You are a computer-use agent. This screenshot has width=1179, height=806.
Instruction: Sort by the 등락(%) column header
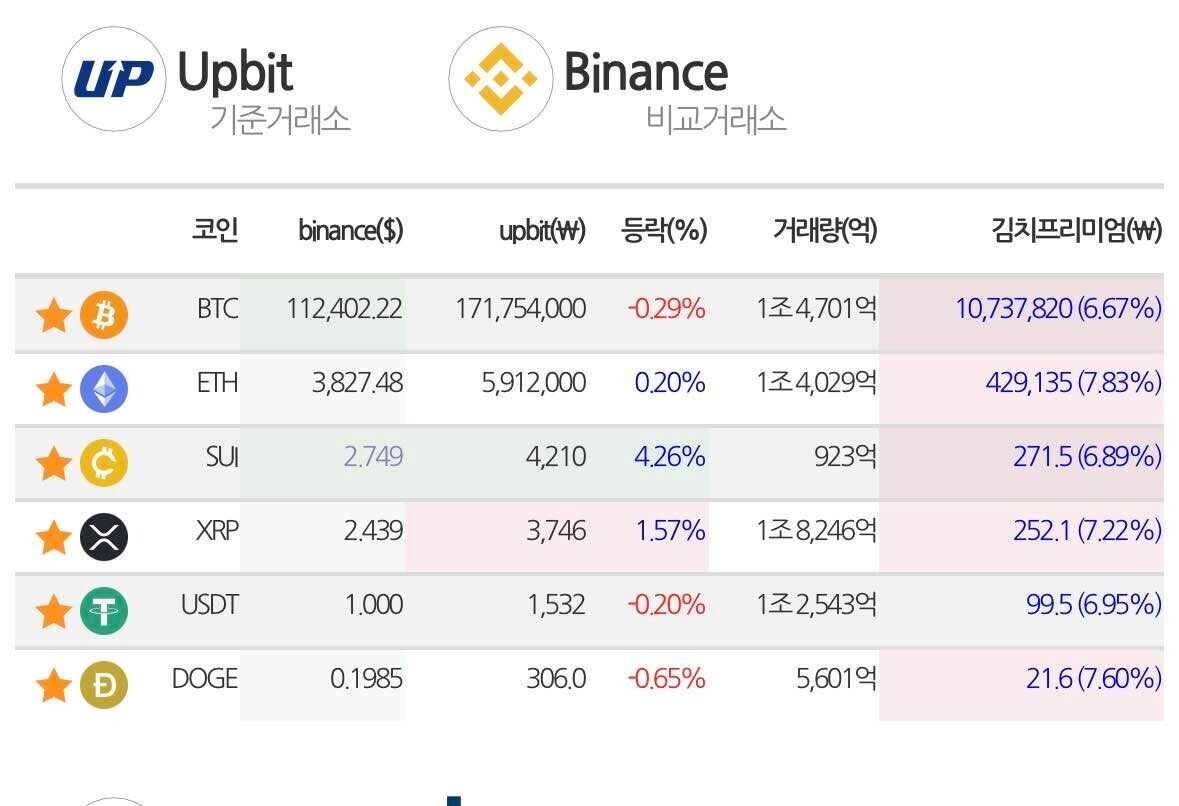pos(664,231)
